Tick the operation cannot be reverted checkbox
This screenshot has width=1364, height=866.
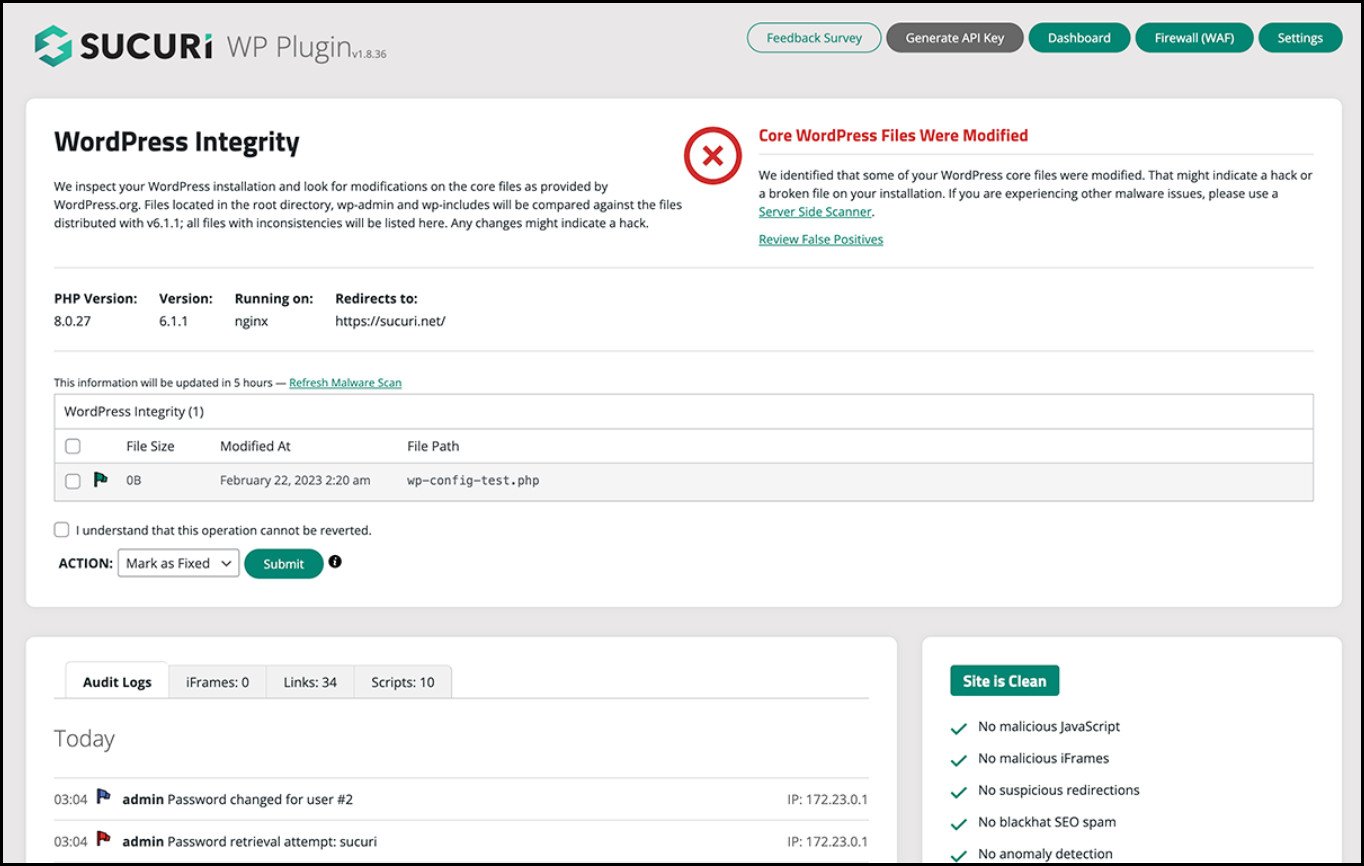(62, 530)
